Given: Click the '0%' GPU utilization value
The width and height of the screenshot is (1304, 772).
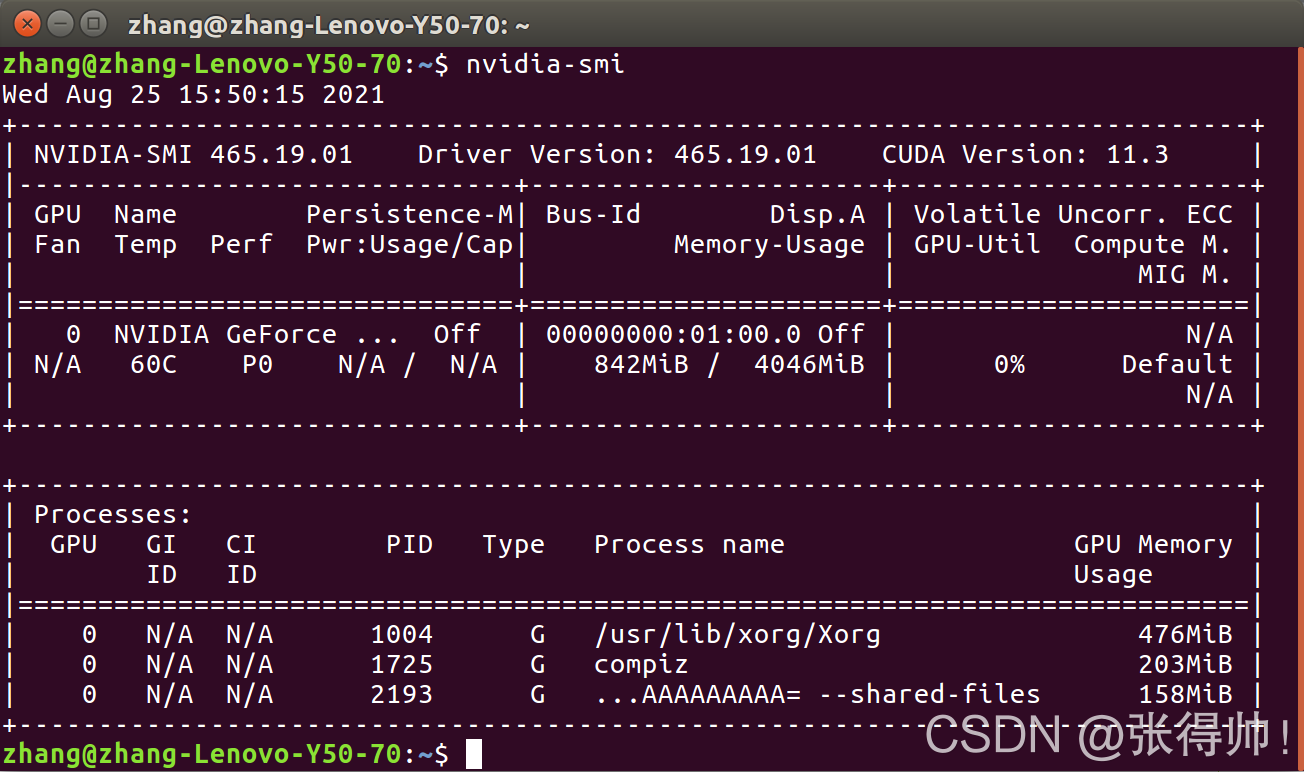Looking at the screenshot, I should tap(1009, 365).
